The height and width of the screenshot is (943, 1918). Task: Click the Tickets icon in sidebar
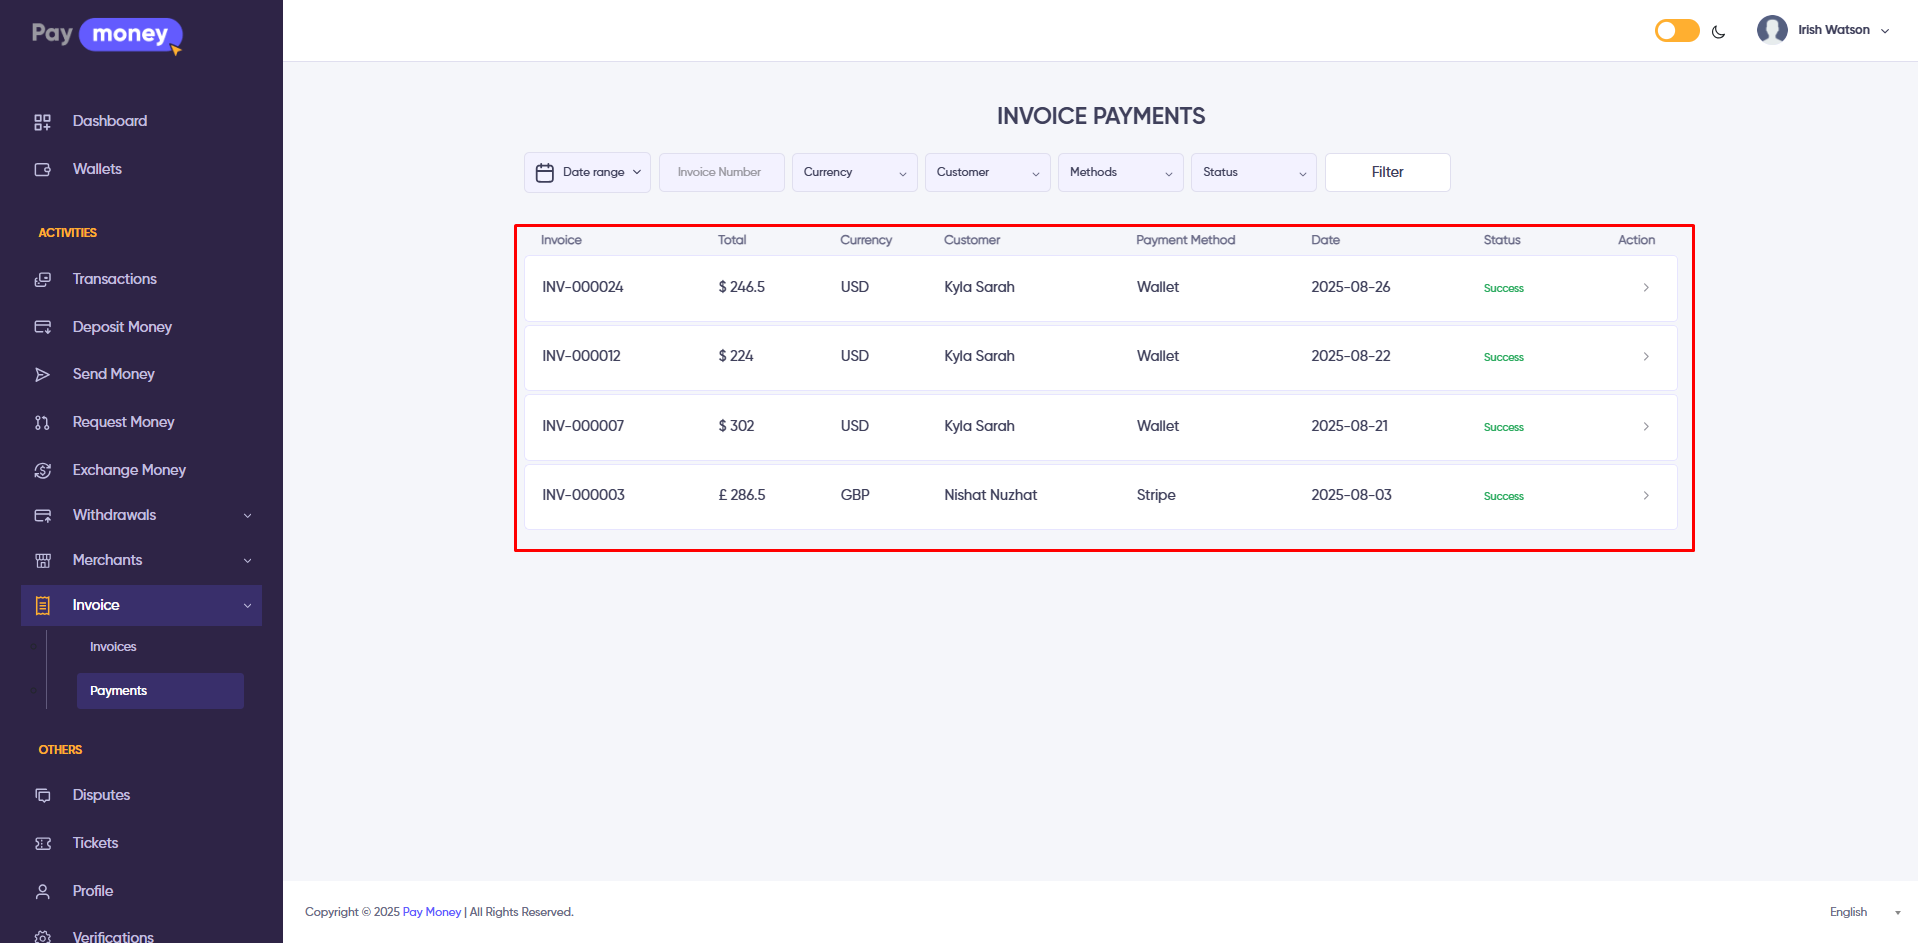pyautogui.click(x=42, y=844)
